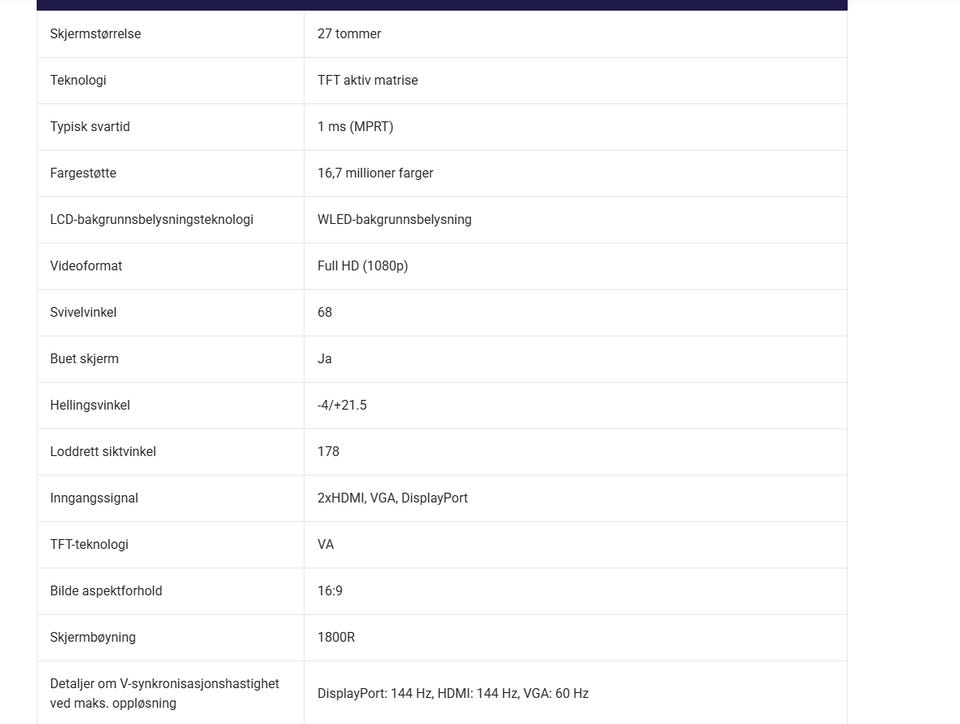
Task: Click the Teknologi specification label
Action: pos(78,80)
